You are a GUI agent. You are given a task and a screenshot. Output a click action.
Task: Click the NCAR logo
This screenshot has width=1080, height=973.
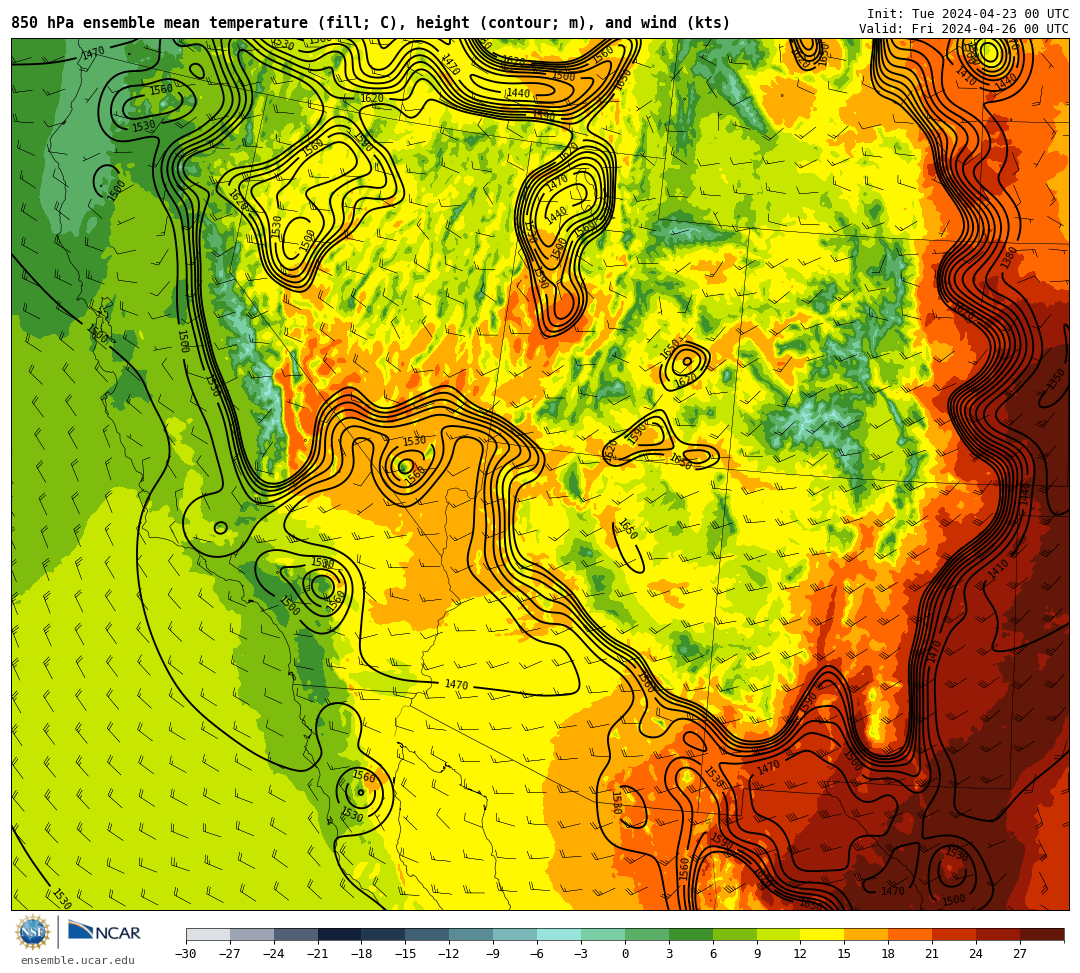tap(105, 932)
